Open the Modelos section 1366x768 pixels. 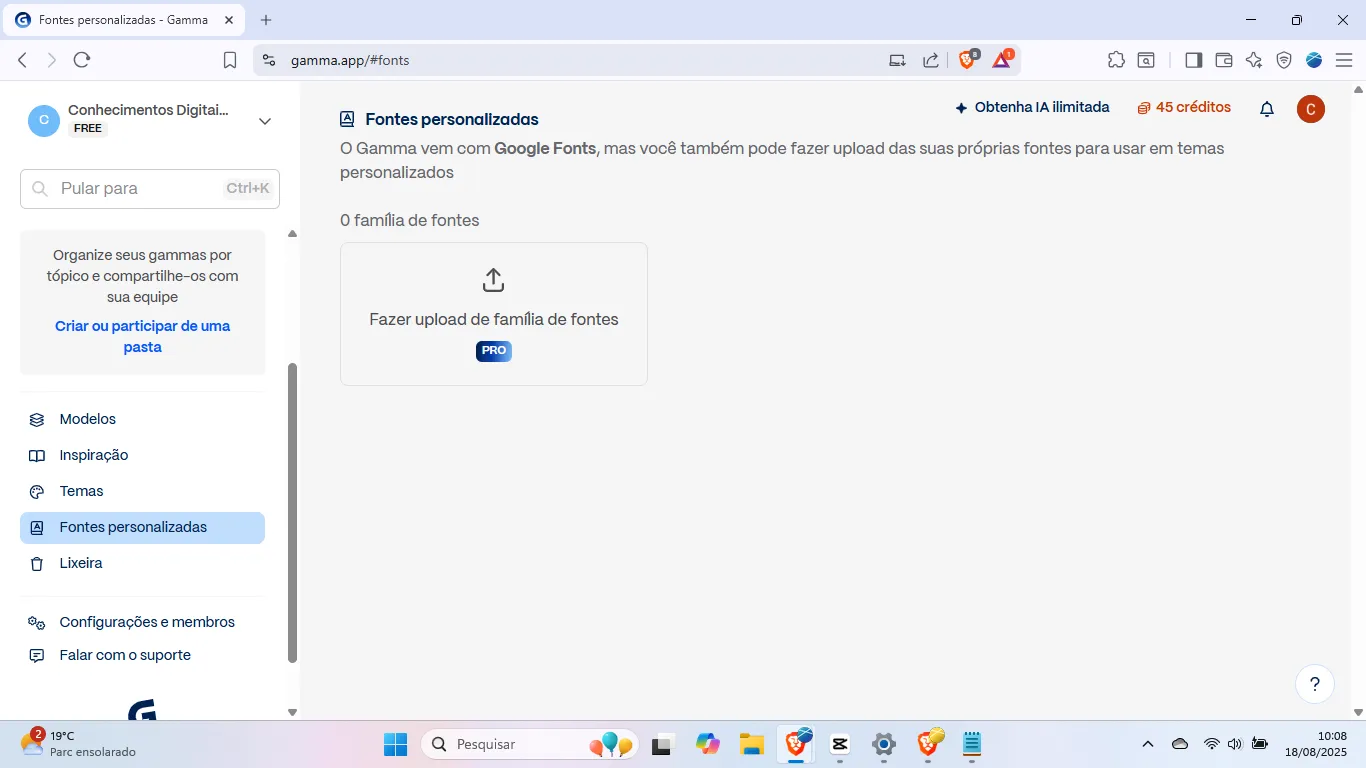142,420
